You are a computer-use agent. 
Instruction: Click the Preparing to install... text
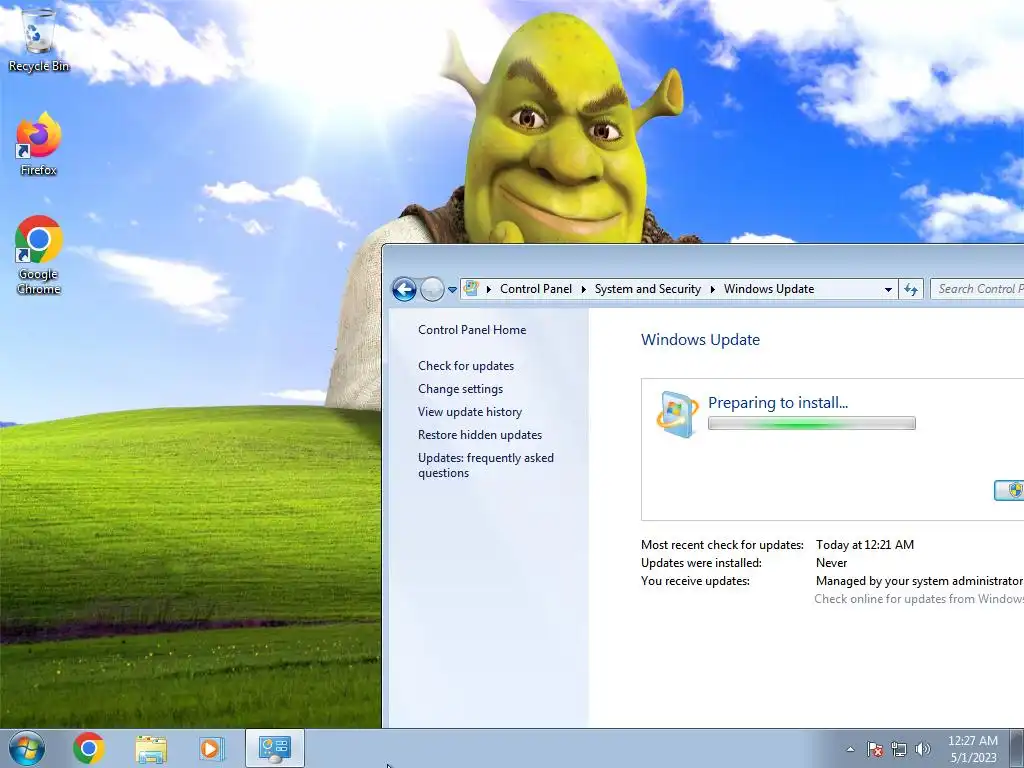pyautogui.click(x=778, y=402)
